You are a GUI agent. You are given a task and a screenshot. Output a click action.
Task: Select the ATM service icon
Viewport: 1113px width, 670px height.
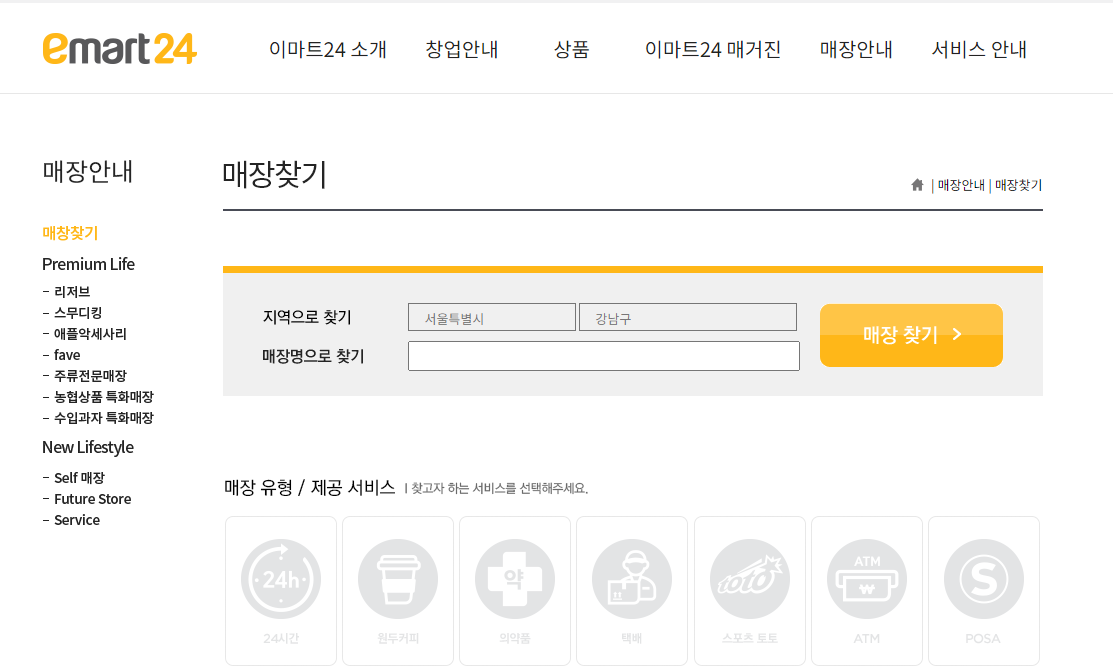coord(867,591)
